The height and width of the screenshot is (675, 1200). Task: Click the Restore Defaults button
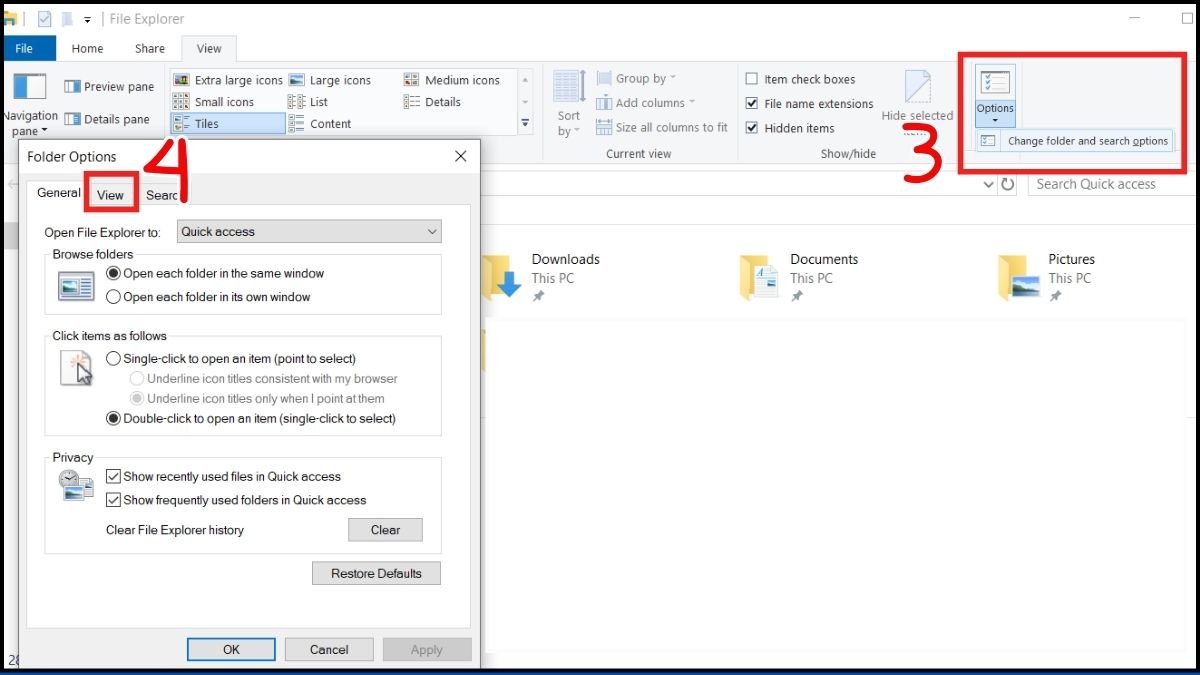pyautogui.click(x=376, y=573)
